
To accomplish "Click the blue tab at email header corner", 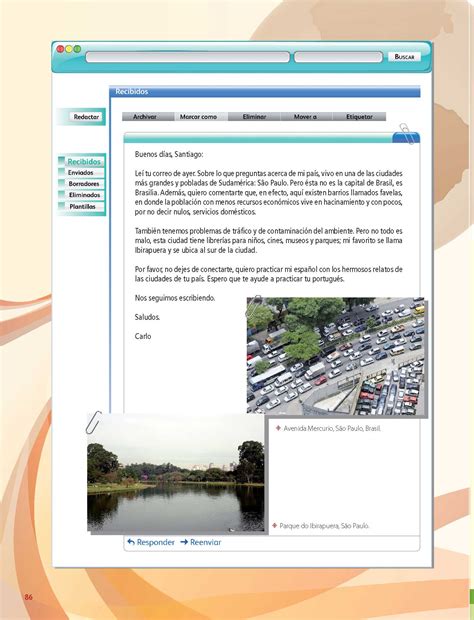I will click(406, 138).
